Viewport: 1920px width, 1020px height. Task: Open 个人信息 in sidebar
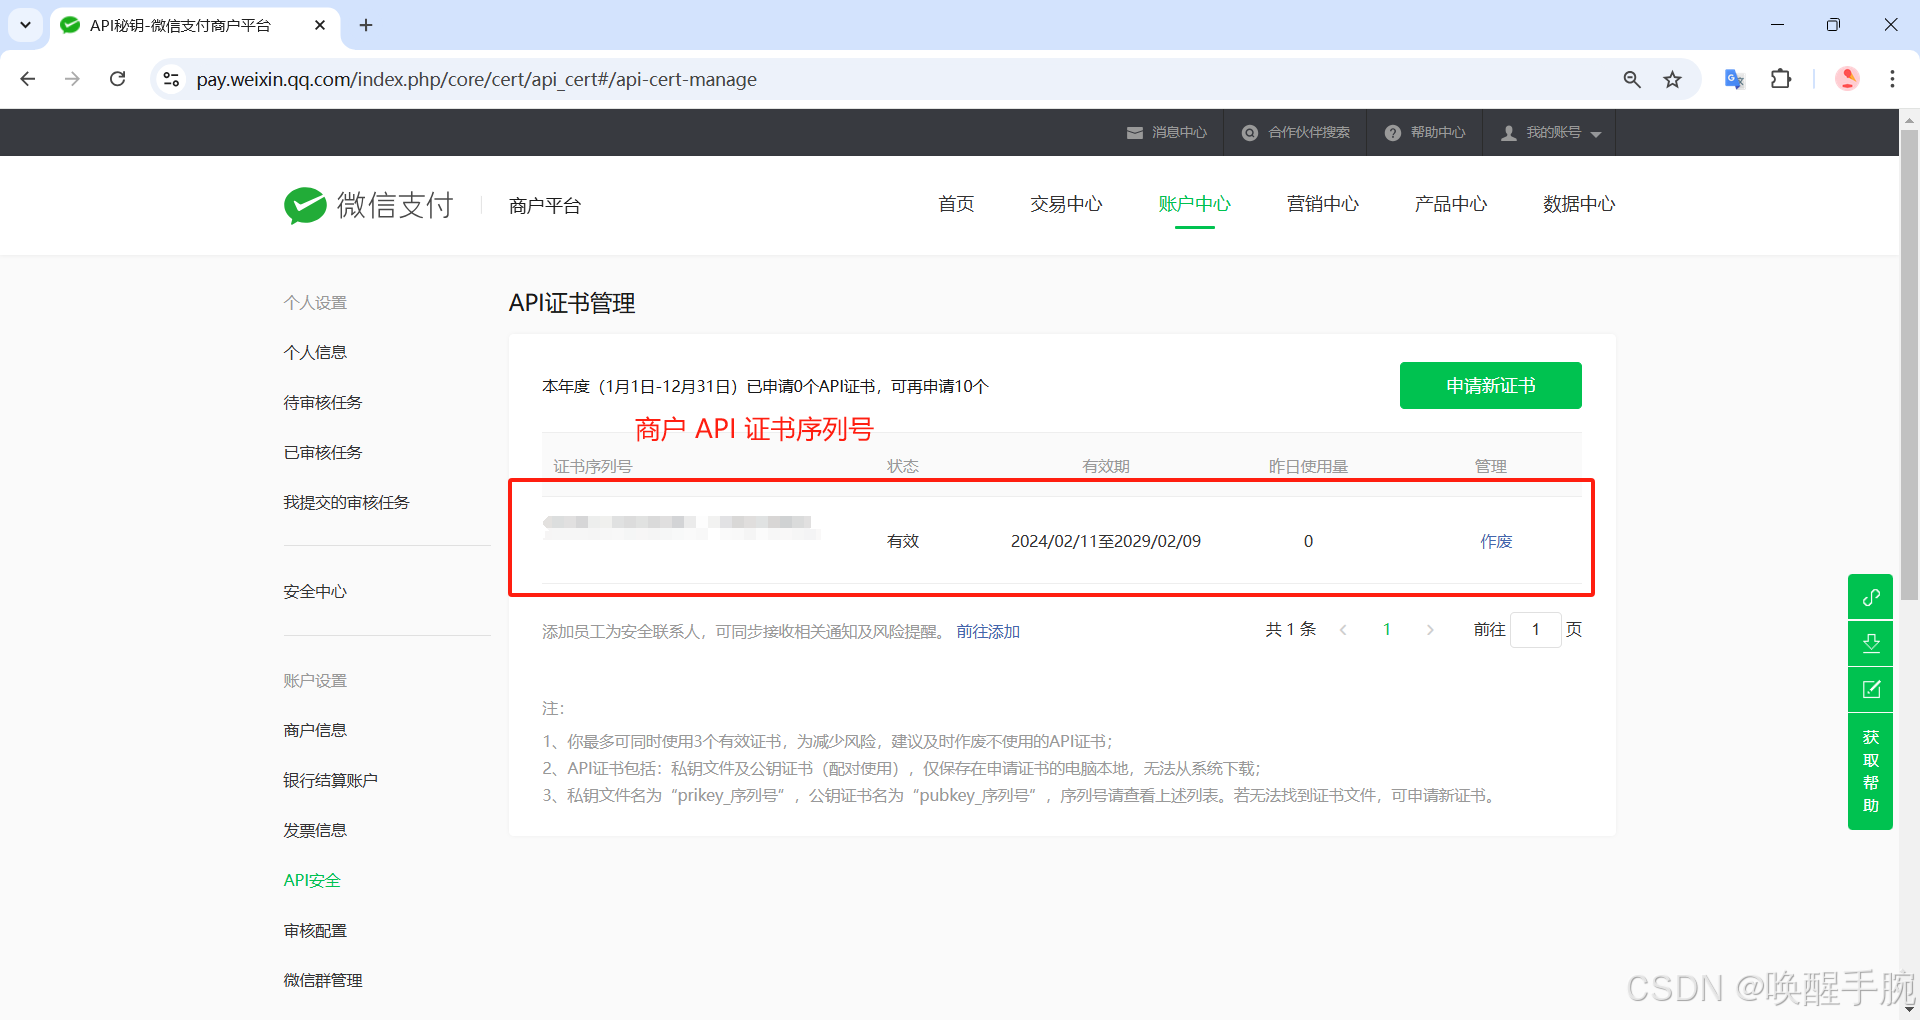coord(315,352)
